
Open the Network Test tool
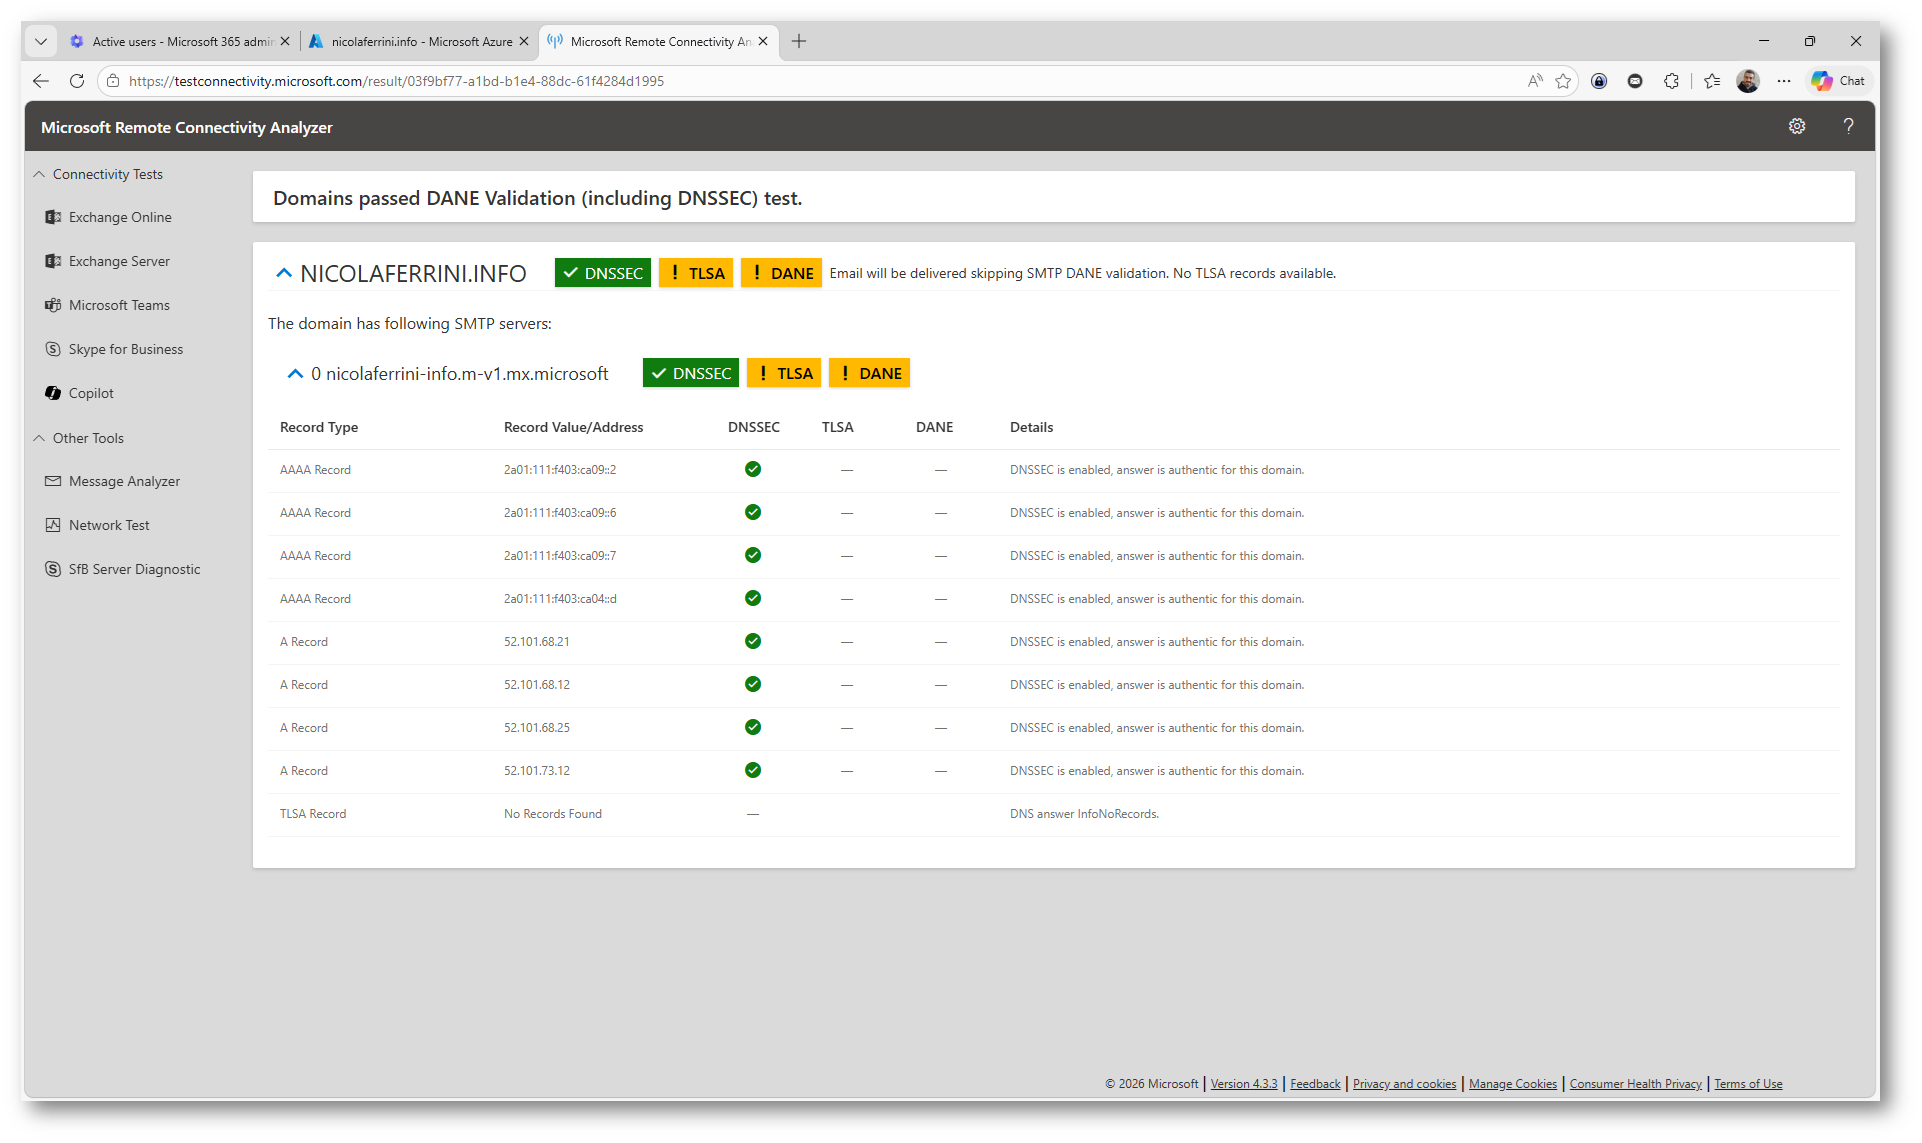(108, 525)
